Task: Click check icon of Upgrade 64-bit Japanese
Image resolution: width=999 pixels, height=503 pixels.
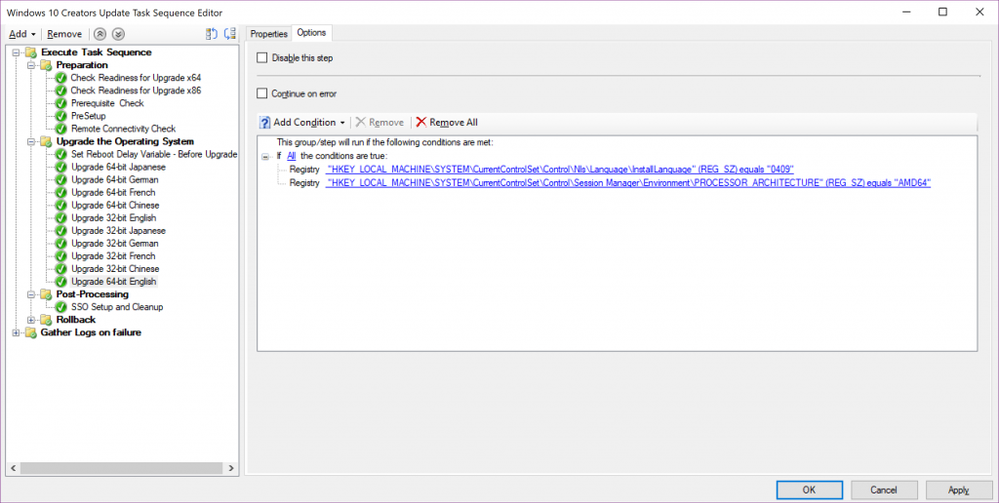Action: [61, 167]
